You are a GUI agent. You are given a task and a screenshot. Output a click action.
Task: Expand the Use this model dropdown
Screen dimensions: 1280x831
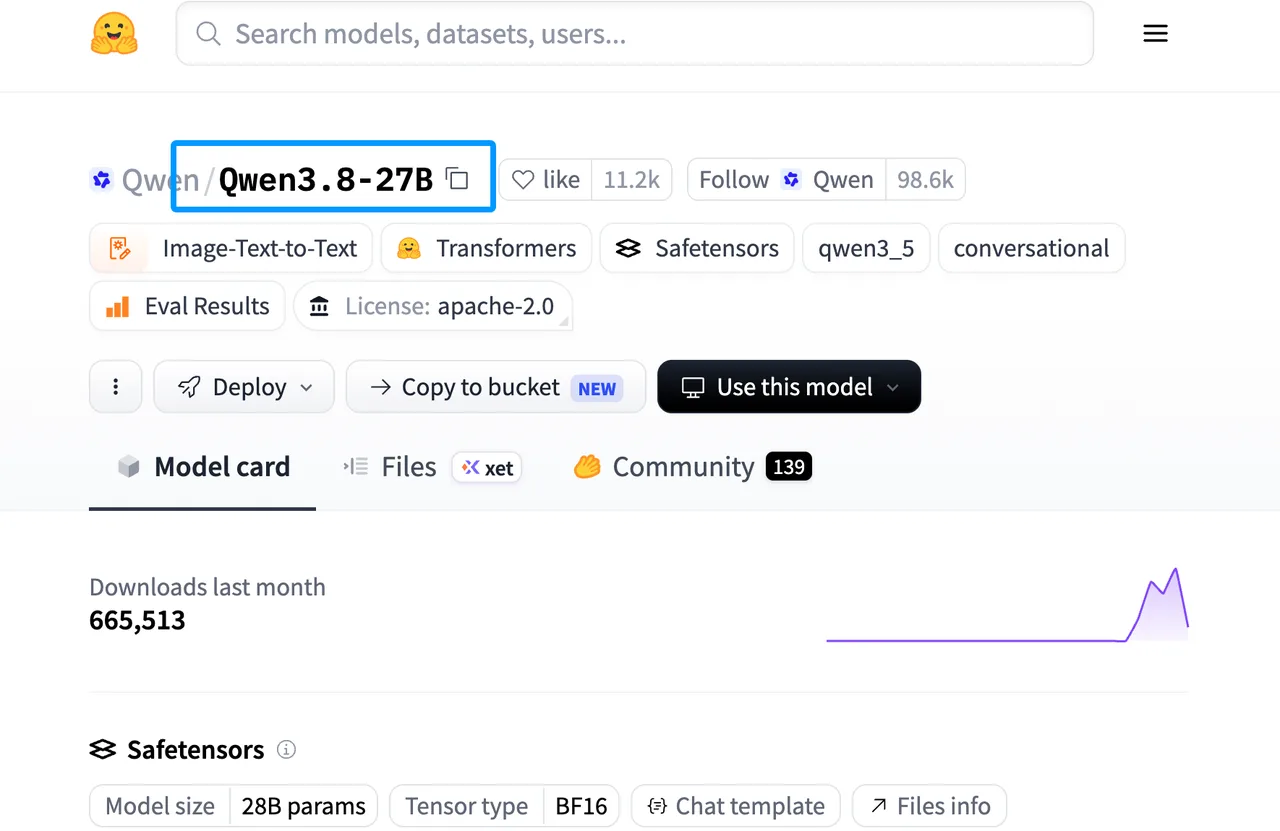click(x=789, y=387)
